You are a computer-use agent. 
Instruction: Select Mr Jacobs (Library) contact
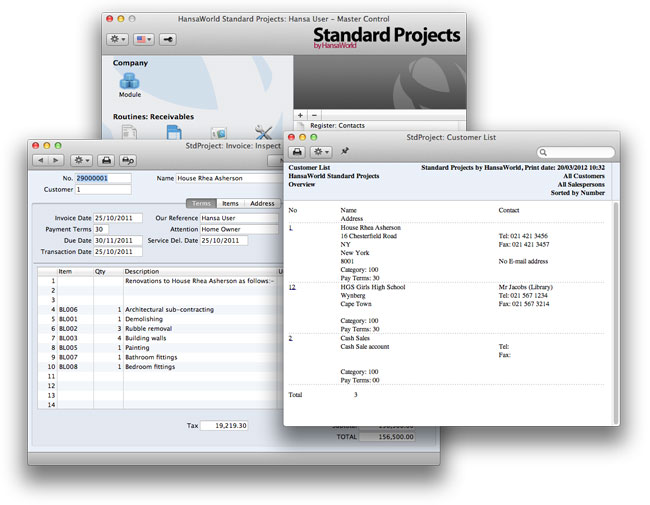click(x=525, y=287)
